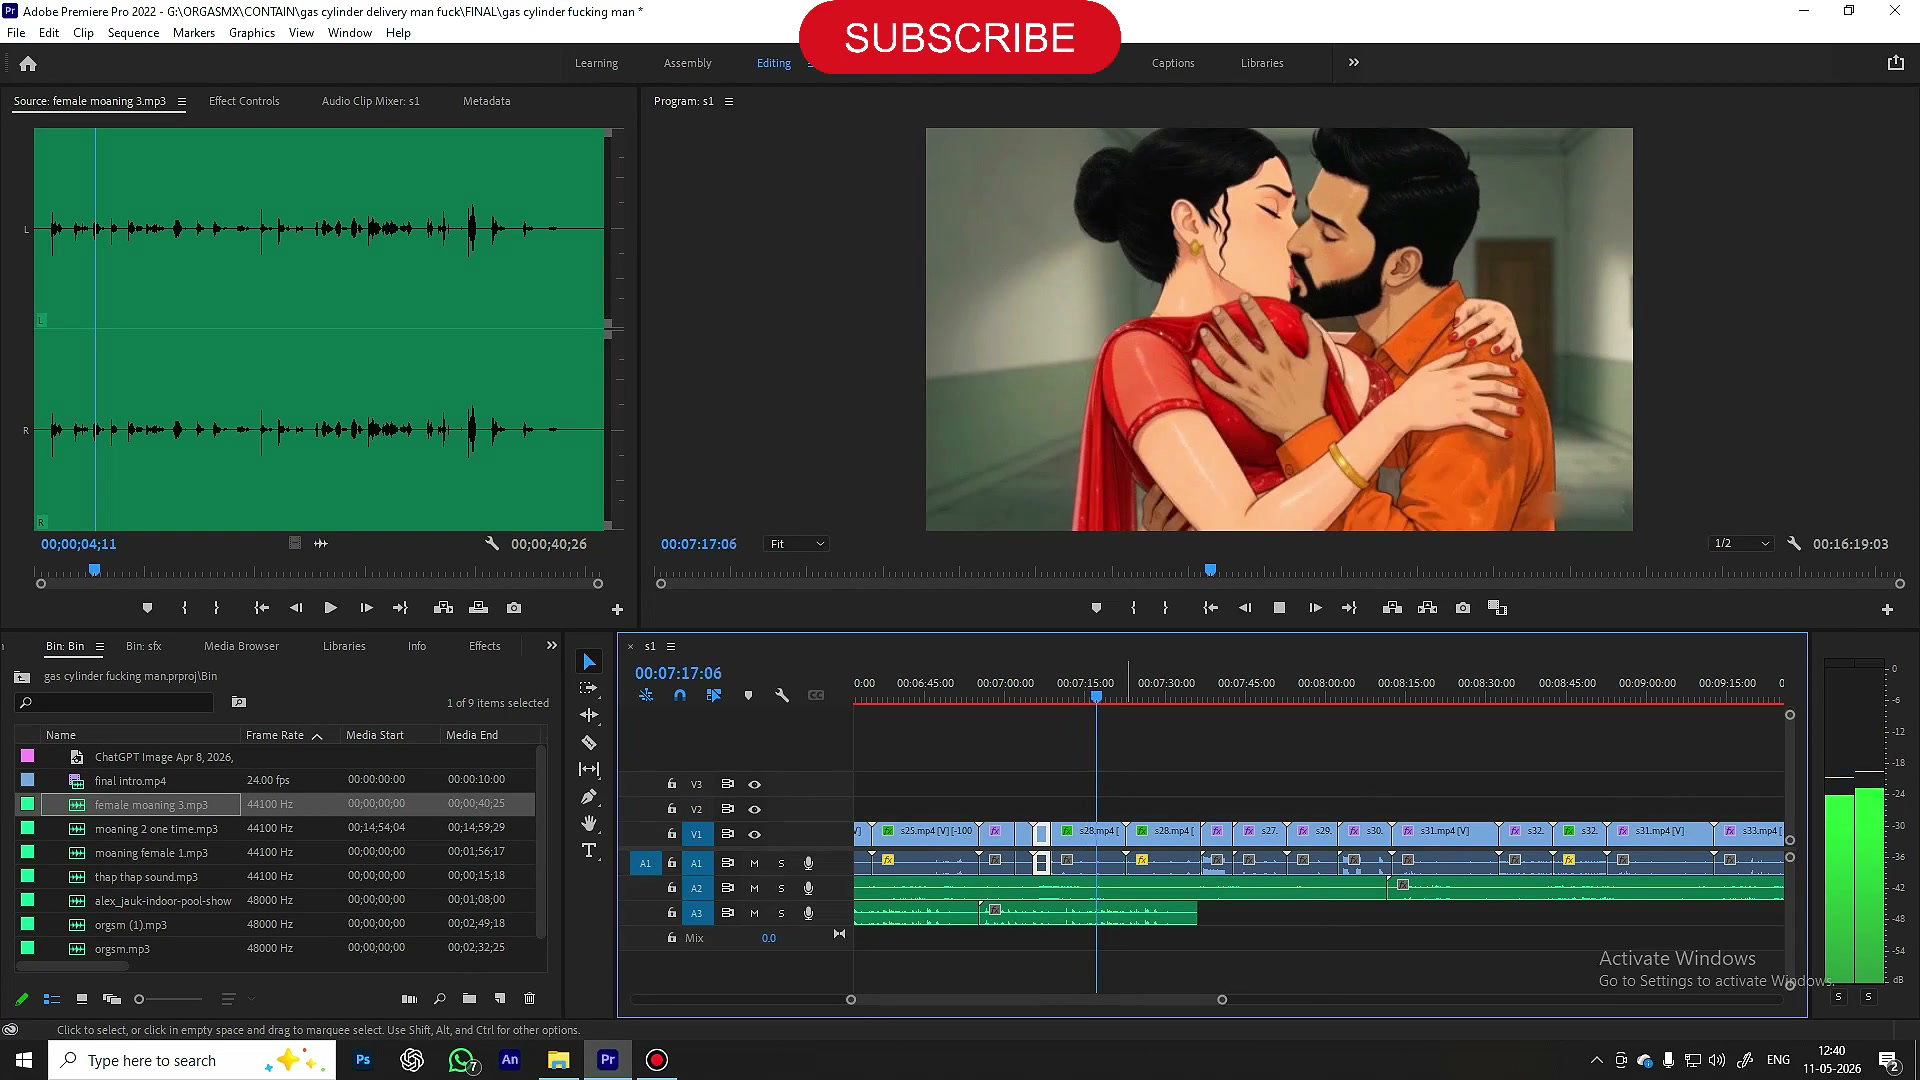The width and height of the screenshot is (1920, 1080).
Task: Solo audio track A2
Action: [781, 888]
